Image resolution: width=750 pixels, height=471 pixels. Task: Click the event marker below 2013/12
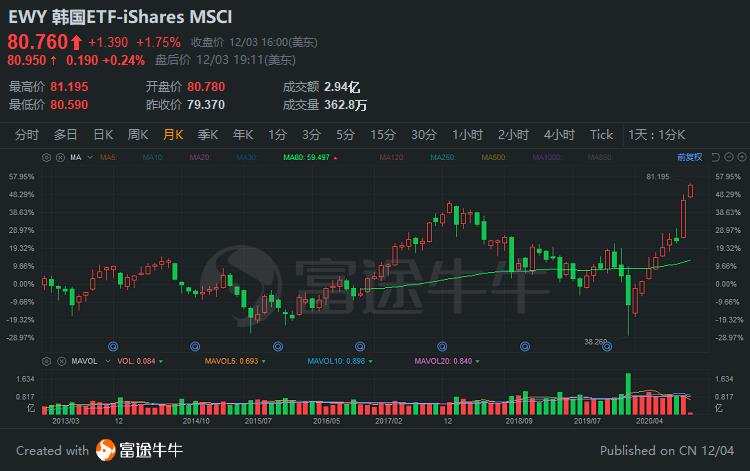113,346
